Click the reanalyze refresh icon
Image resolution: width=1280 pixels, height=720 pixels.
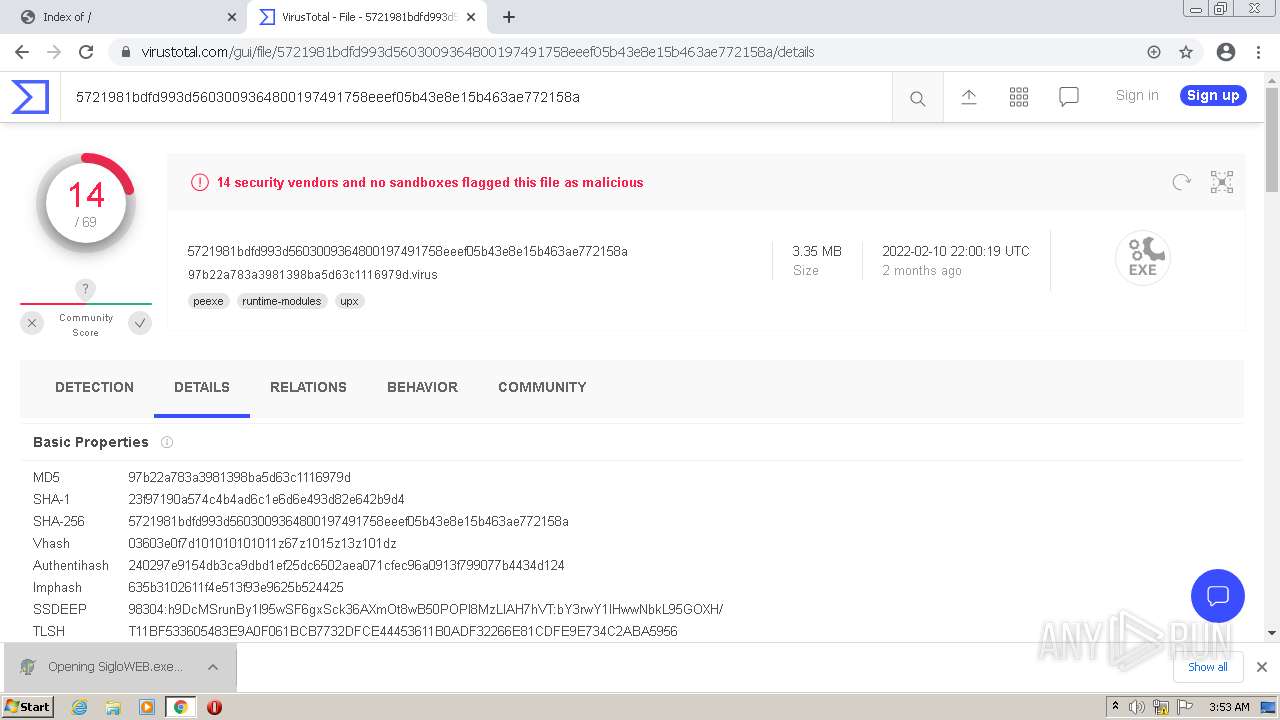coord(1182,182)
